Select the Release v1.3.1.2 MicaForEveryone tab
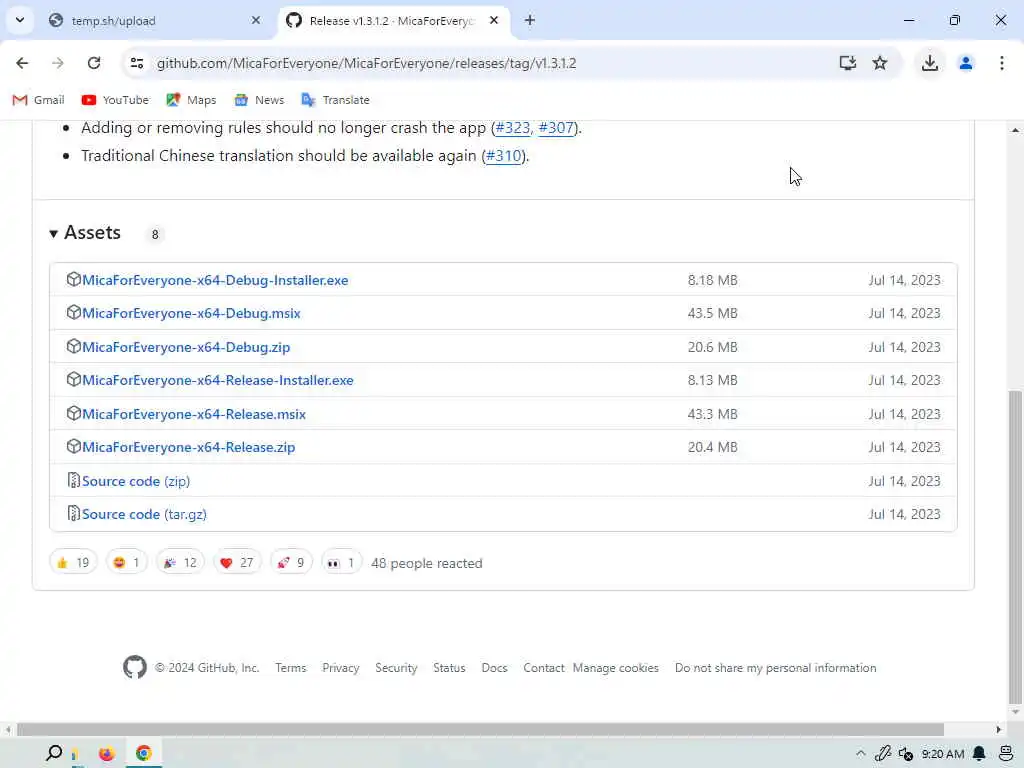The image size is (1024, 768). 391,21
